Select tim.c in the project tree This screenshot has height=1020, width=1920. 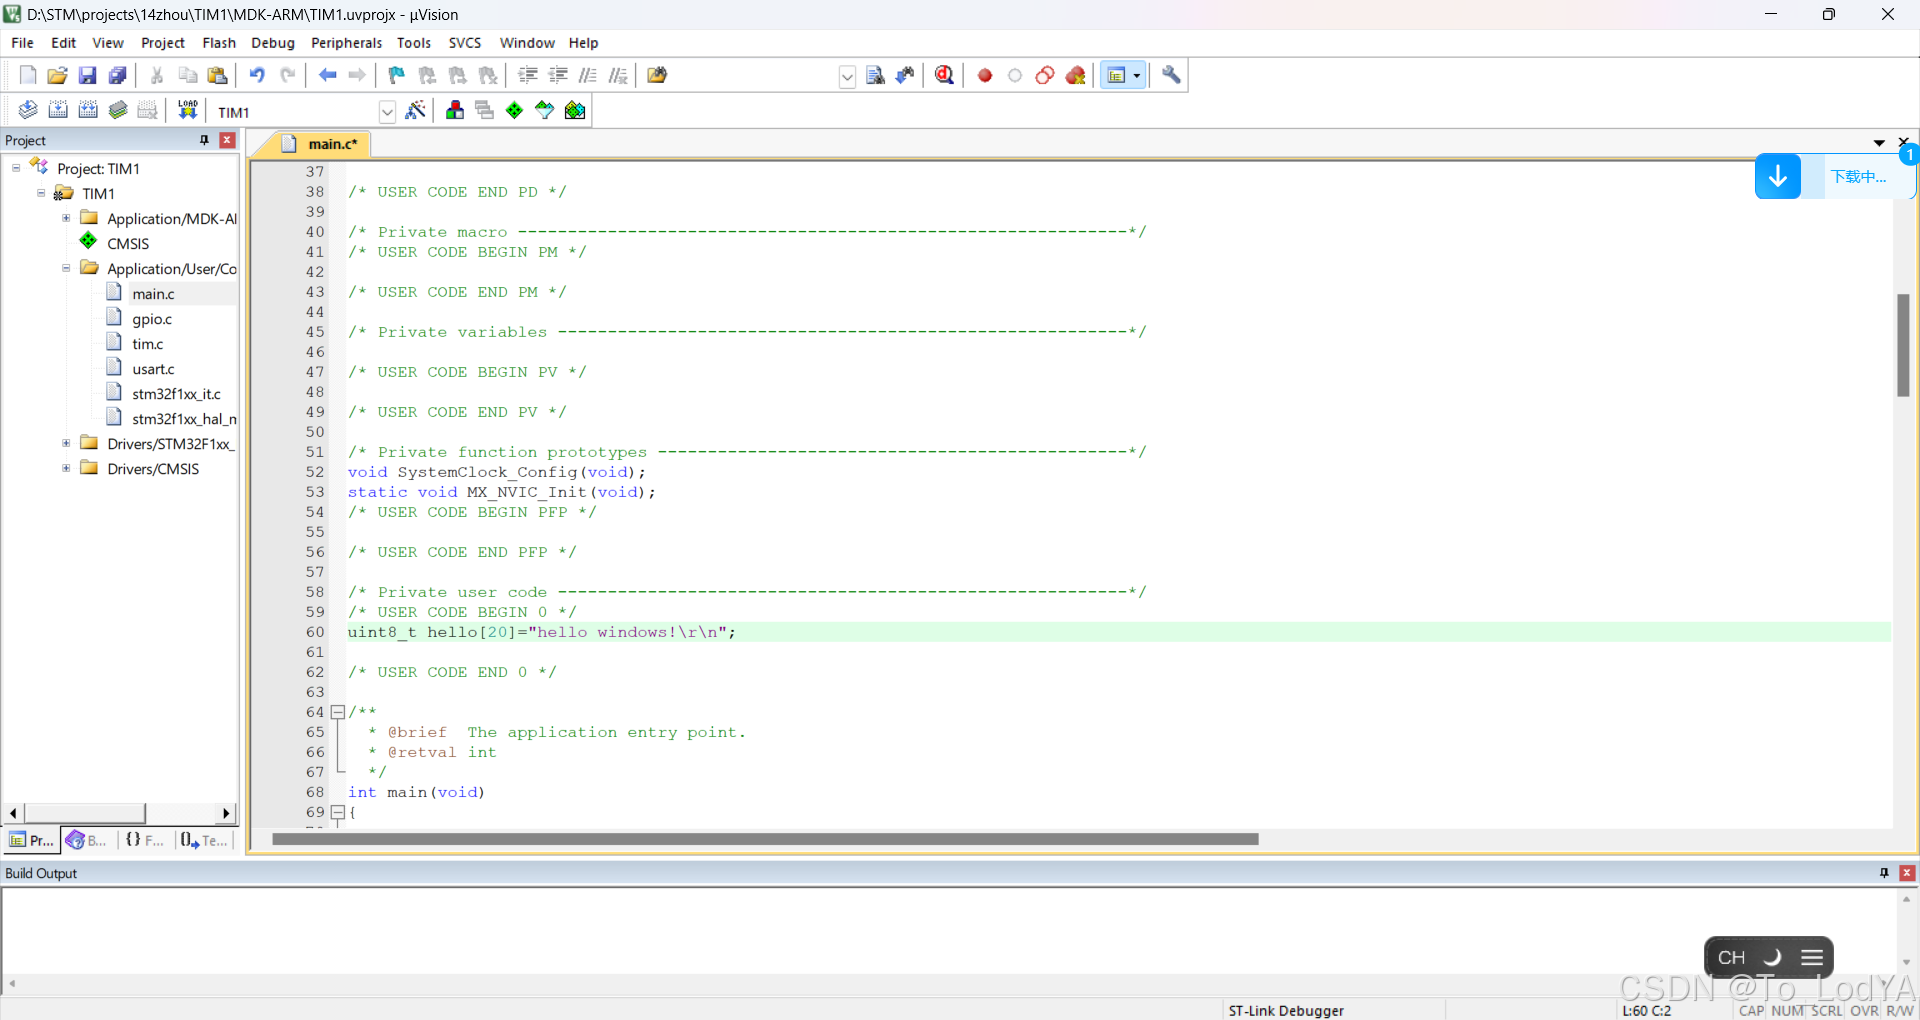point(148,344)
